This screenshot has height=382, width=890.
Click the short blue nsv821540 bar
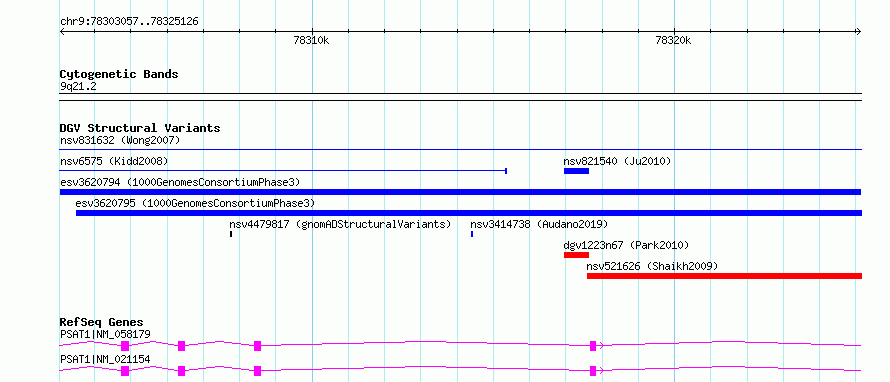coord(576,171)
